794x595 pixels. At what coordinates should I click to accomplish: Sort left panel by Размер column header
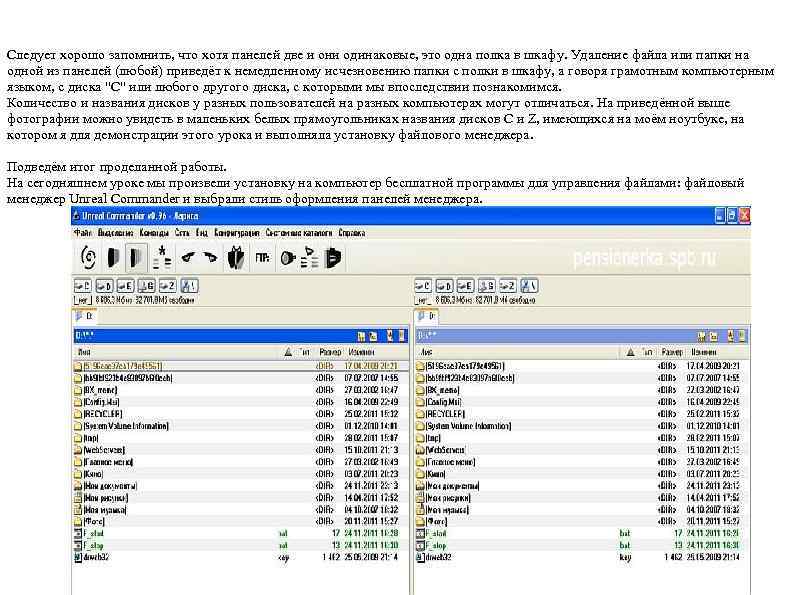[x=330, y=352]
